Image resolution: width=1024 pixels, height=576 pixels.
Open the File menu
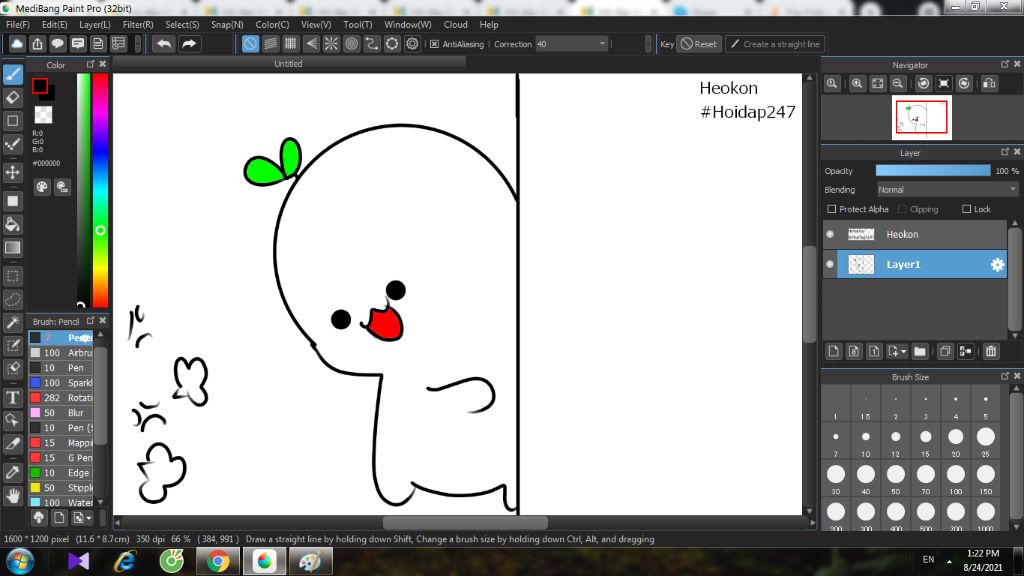[x=18, y=24]
